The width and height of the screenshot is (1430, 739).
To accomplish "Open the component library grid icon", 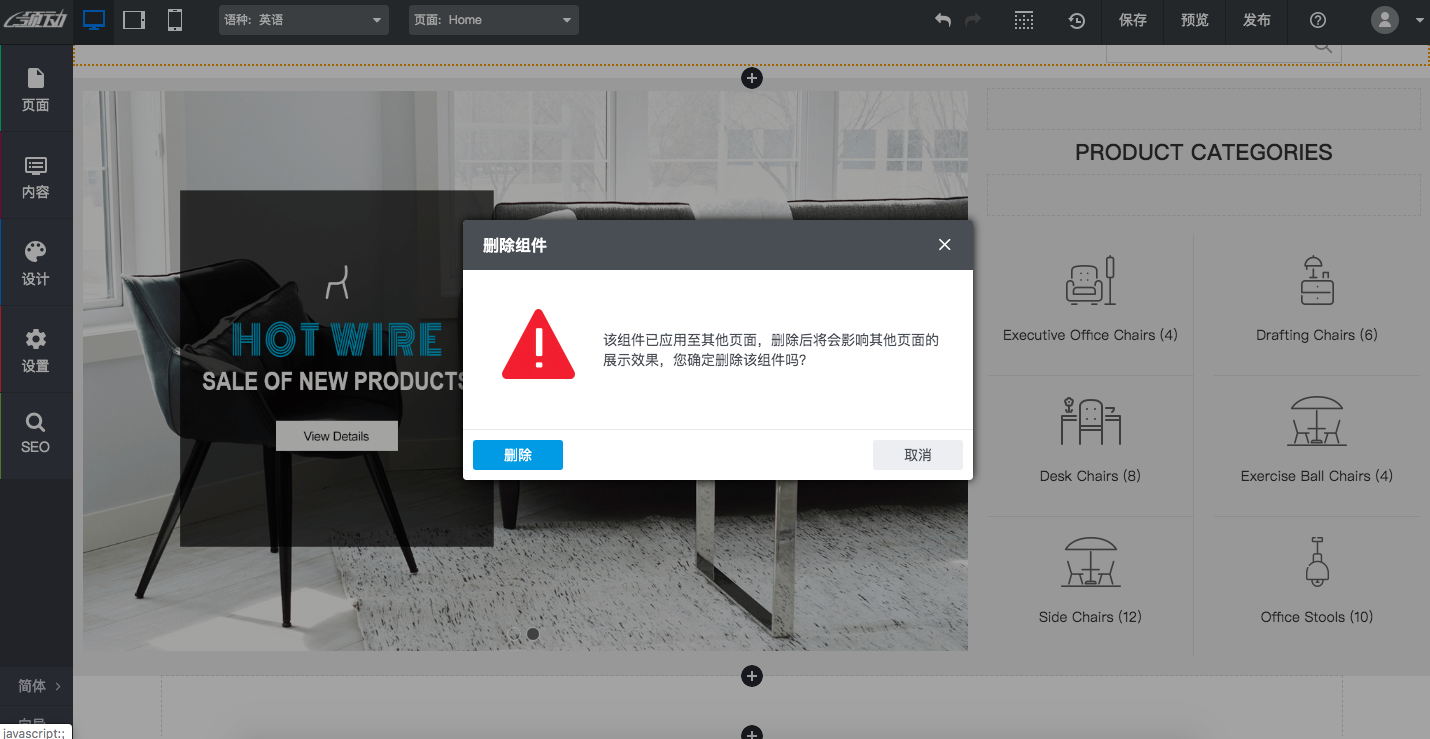I will pos(1023,20).
